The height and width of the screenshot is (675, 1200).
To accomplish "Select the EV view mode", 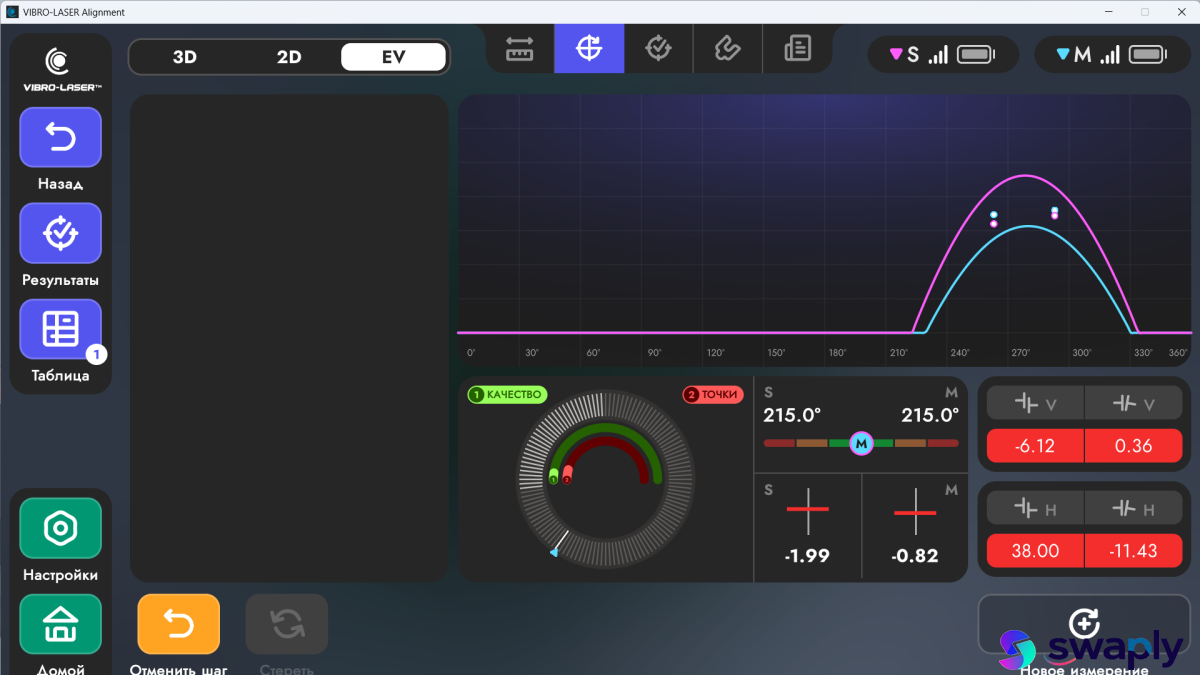I will [393, 57].
